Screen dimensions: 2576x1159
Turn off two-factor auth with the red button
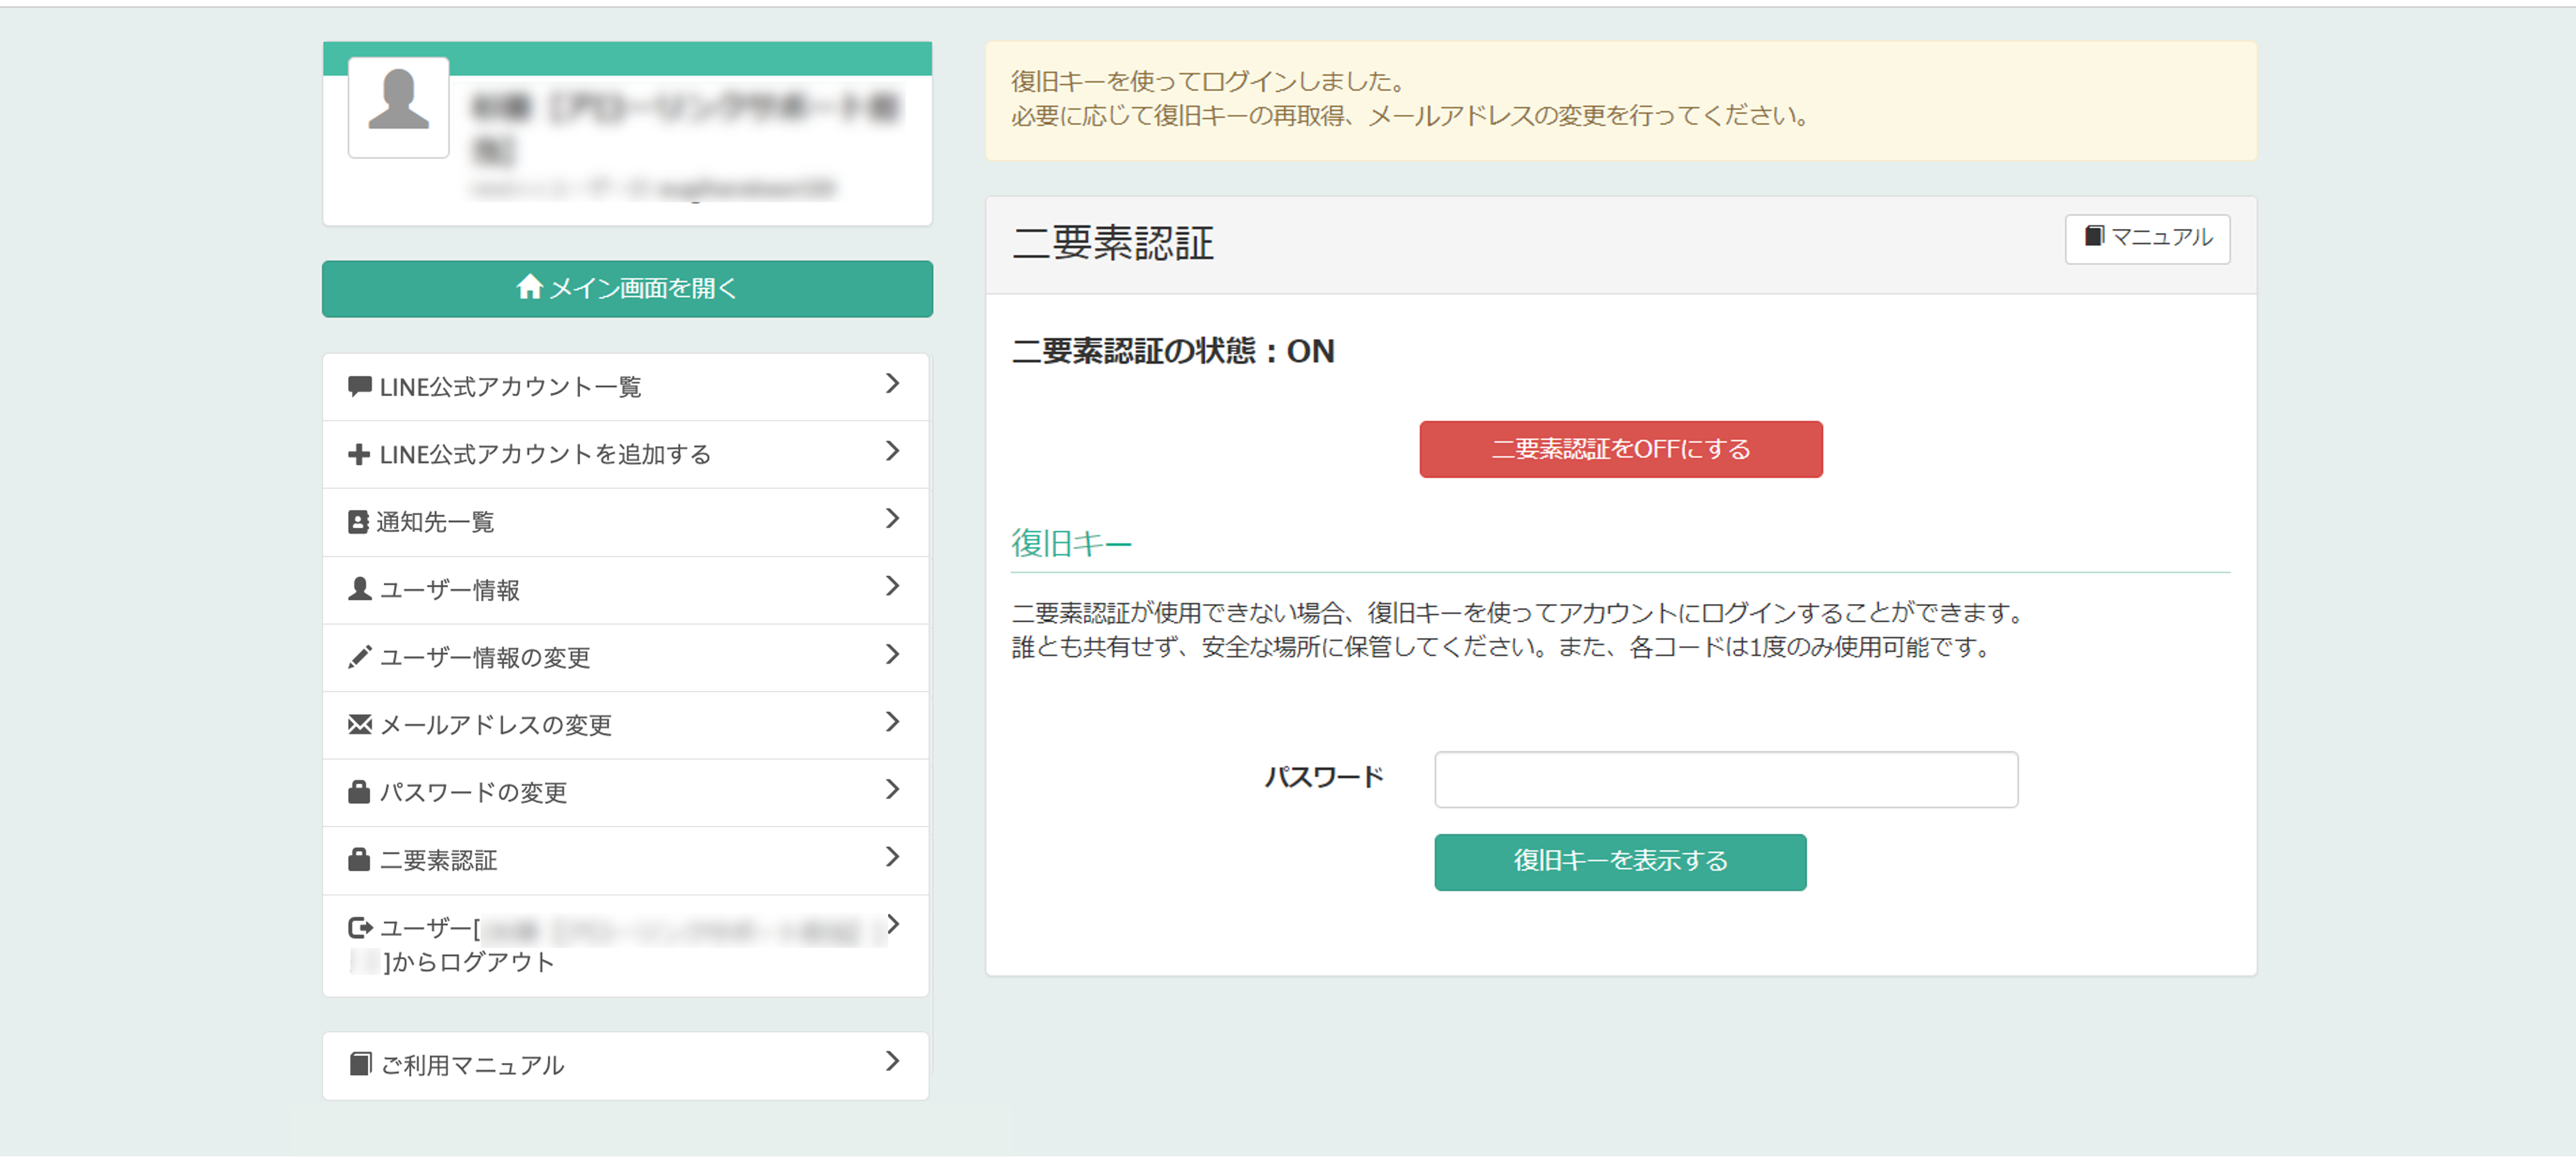tap(1620, 449)
